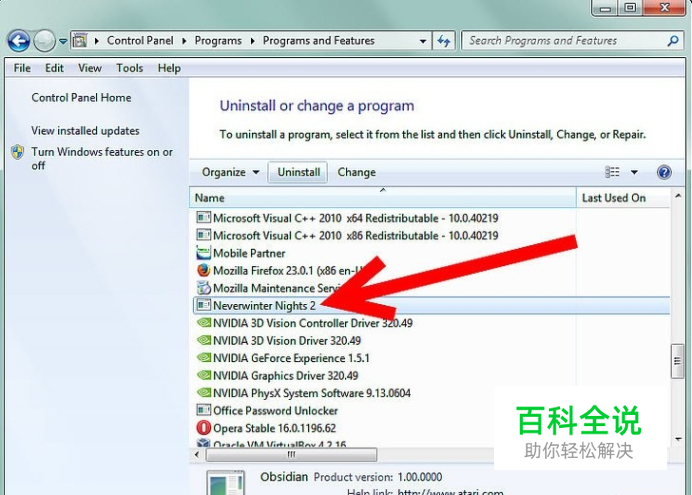Image resolution: width=692 pixels, height=495 pixels.
Task: Open the Tools menu
Action: [130, 68]
